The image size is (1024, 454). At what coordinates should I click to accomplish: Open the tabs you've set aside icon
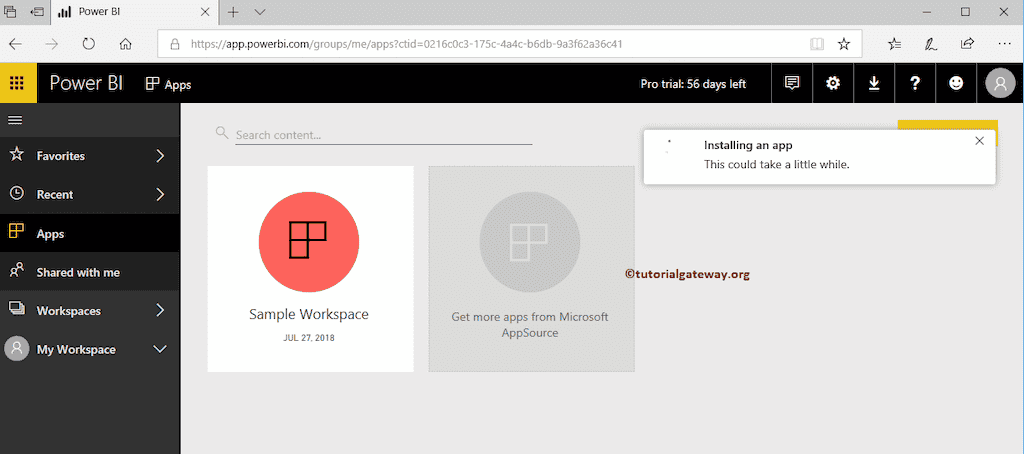(10, 11)
